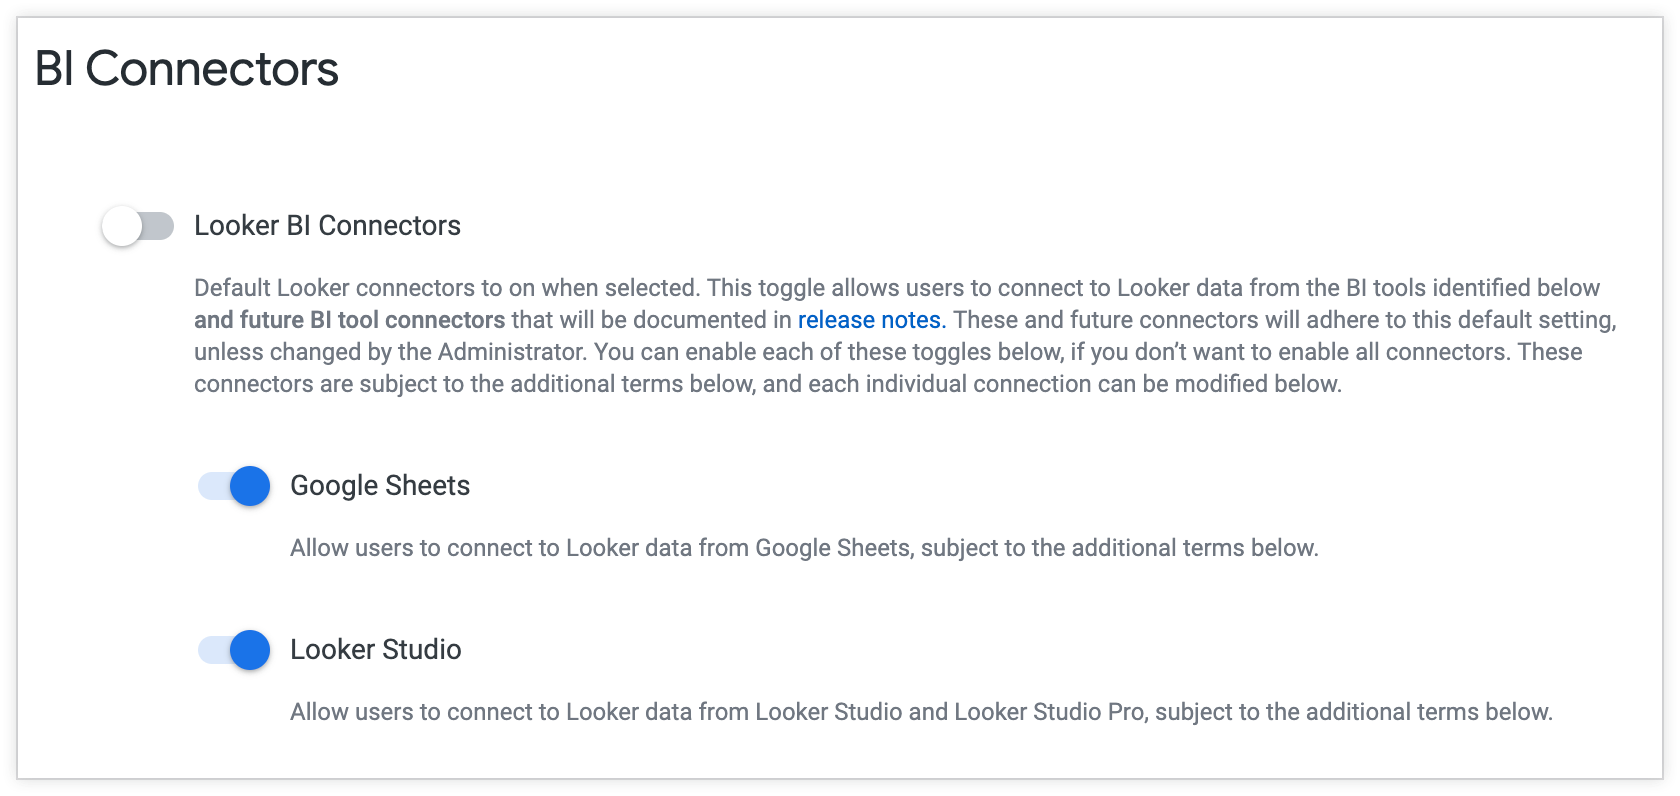1680x796 pixels.
Task: Click the bold "and future BI tool connectors" text
Action: click(x=350, y=320)
